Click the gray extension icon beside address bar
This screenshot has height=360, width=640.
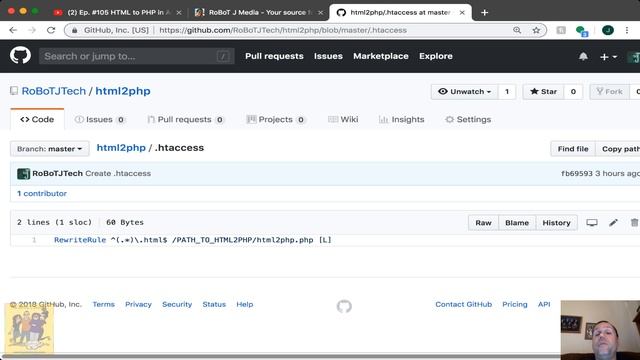point(561,30)
